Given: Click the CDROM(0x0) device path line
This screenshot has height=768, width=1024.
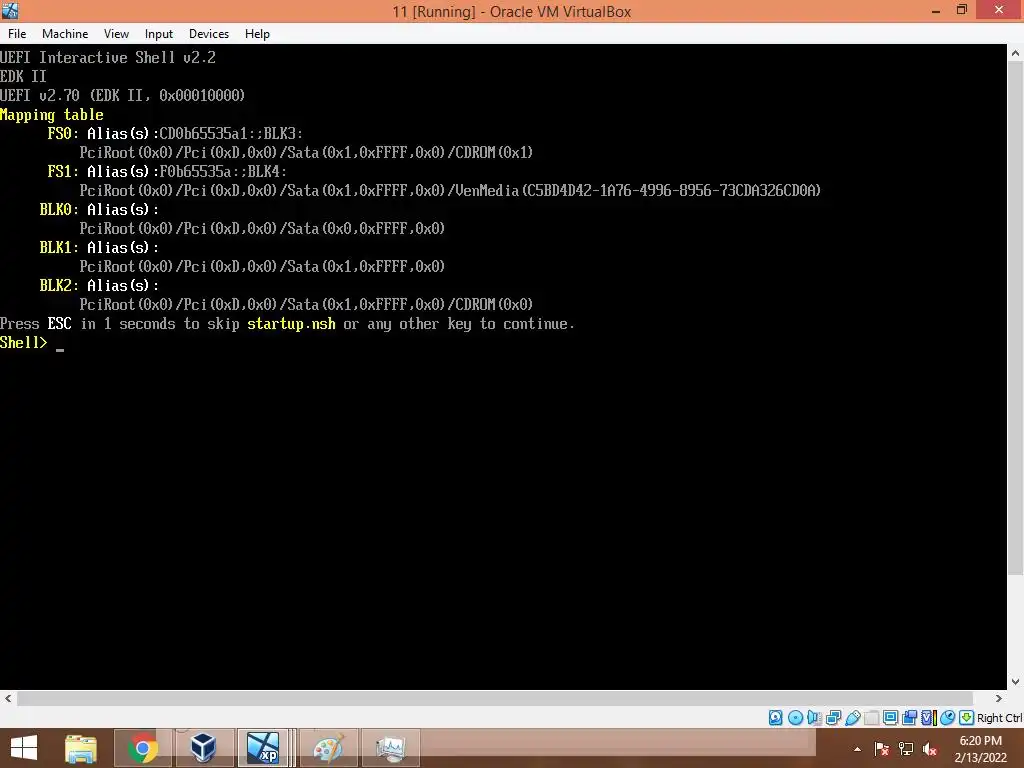Looking at the screenshot, I should coord(306,304).
